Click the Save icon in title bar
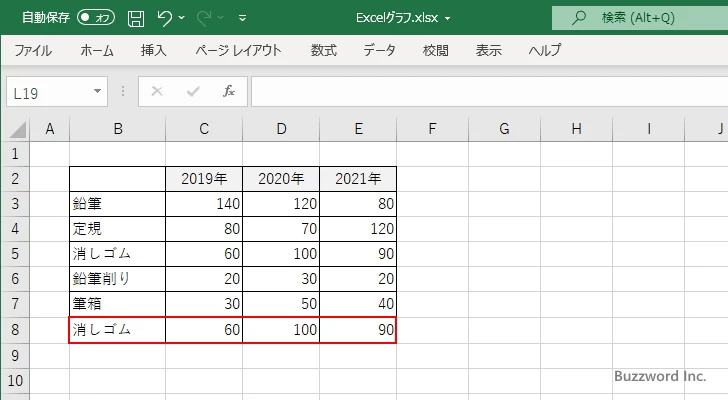This screenshot has width=728, height=400. point(136,18)
